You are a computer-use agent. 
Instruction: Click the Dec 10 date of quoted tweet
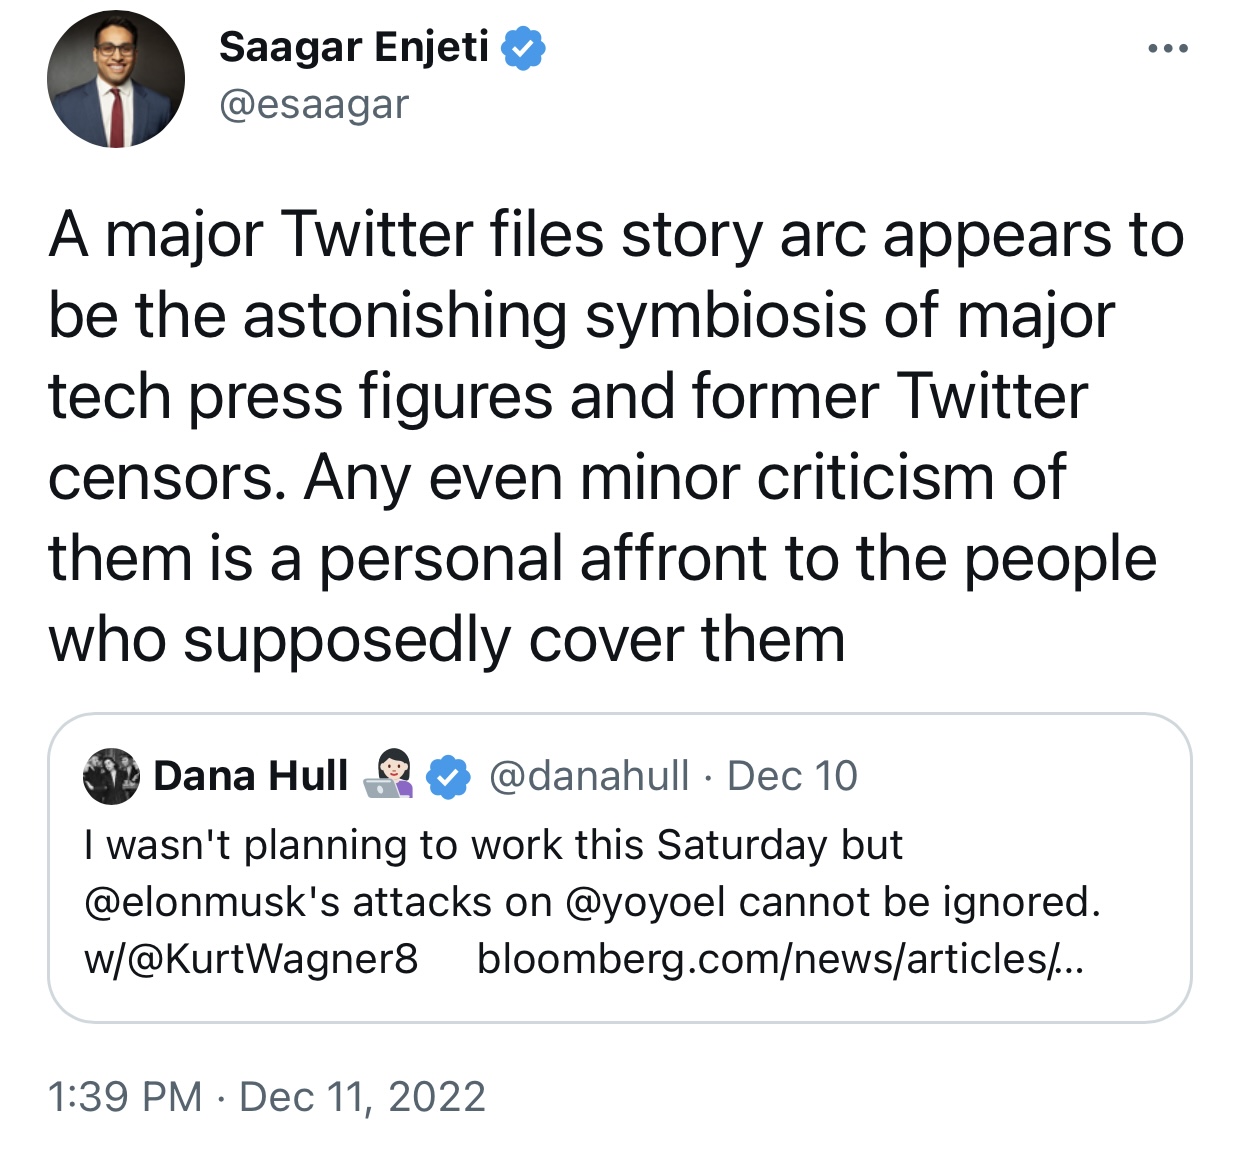(x=792, y=776)
